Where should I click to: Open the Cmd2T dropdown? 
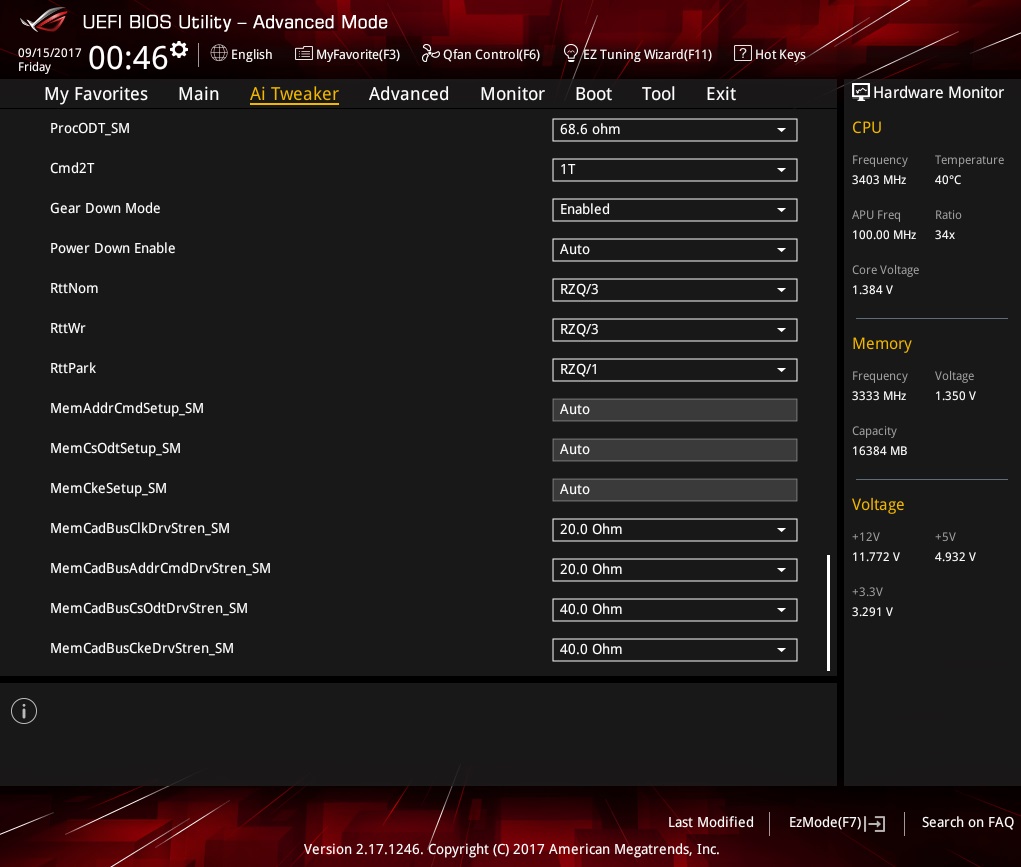point(674,170)
